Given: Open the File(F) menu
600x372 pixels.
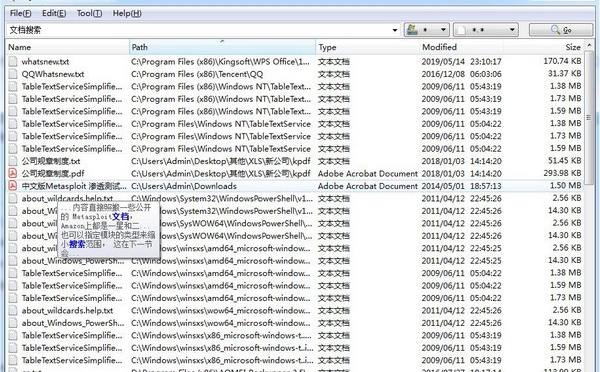Looking at the screenshot, I should (20, 13).
